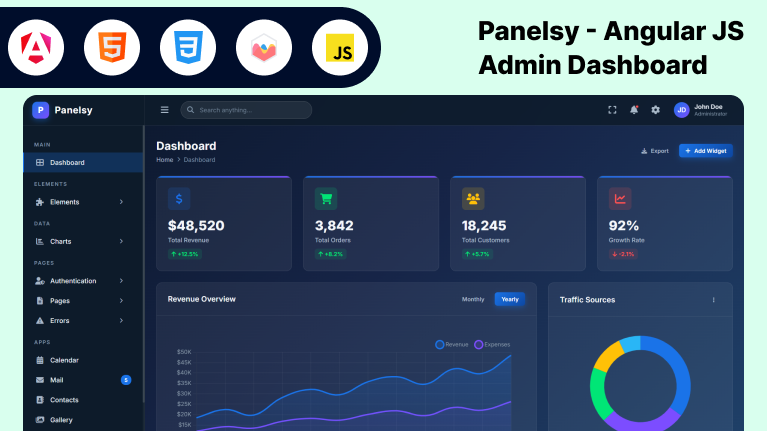Viewport: 767px width, 431px height.
Task: Click the dollar sign revenue icon
Action: coord(179,199)
